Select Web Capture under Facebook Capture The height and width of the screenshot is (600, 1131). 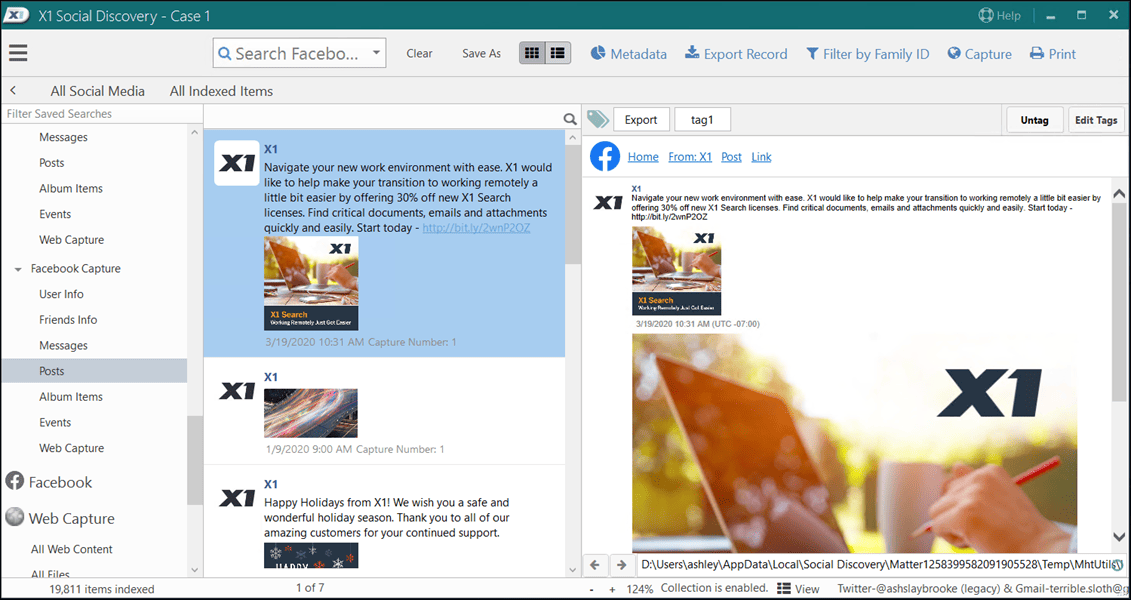point(71,448)
